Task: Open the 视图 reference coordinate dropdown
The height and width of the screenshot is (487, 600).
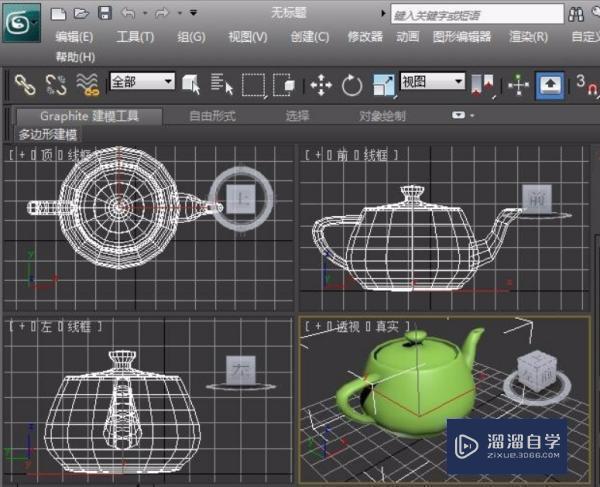Action: click(432, 81)
